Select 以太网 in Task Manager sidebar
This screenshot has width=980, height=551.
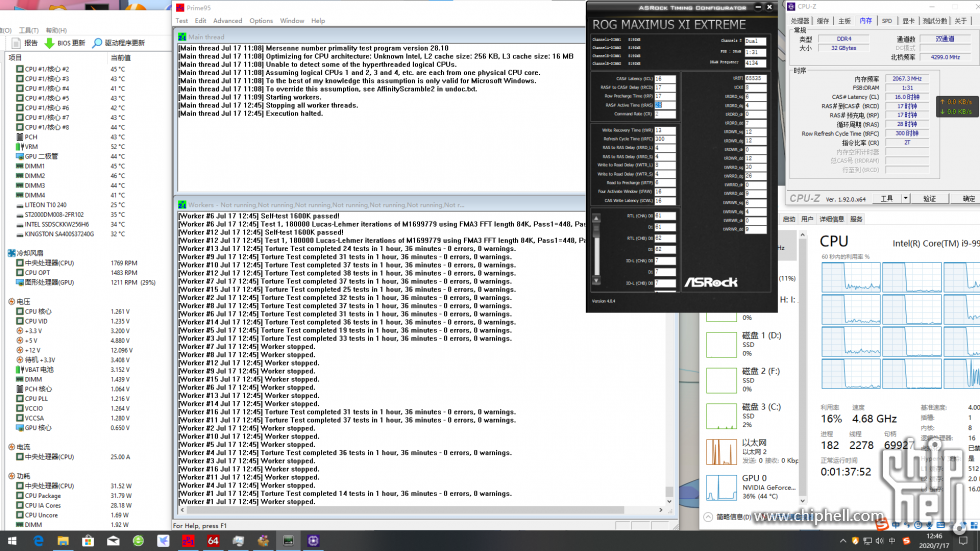click(751, 451)
